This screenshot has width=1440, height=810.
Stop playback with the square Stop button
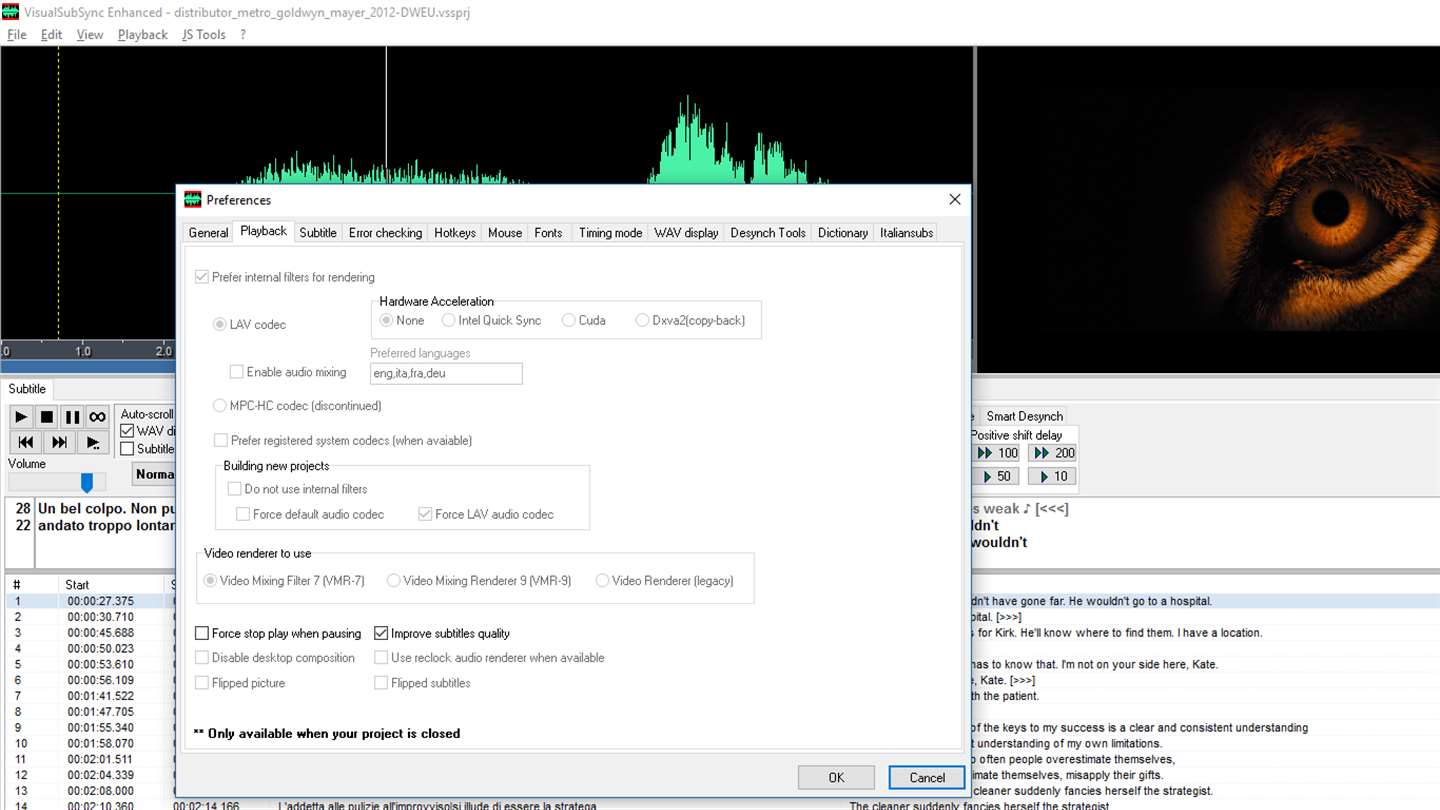(x=47, y=417)
